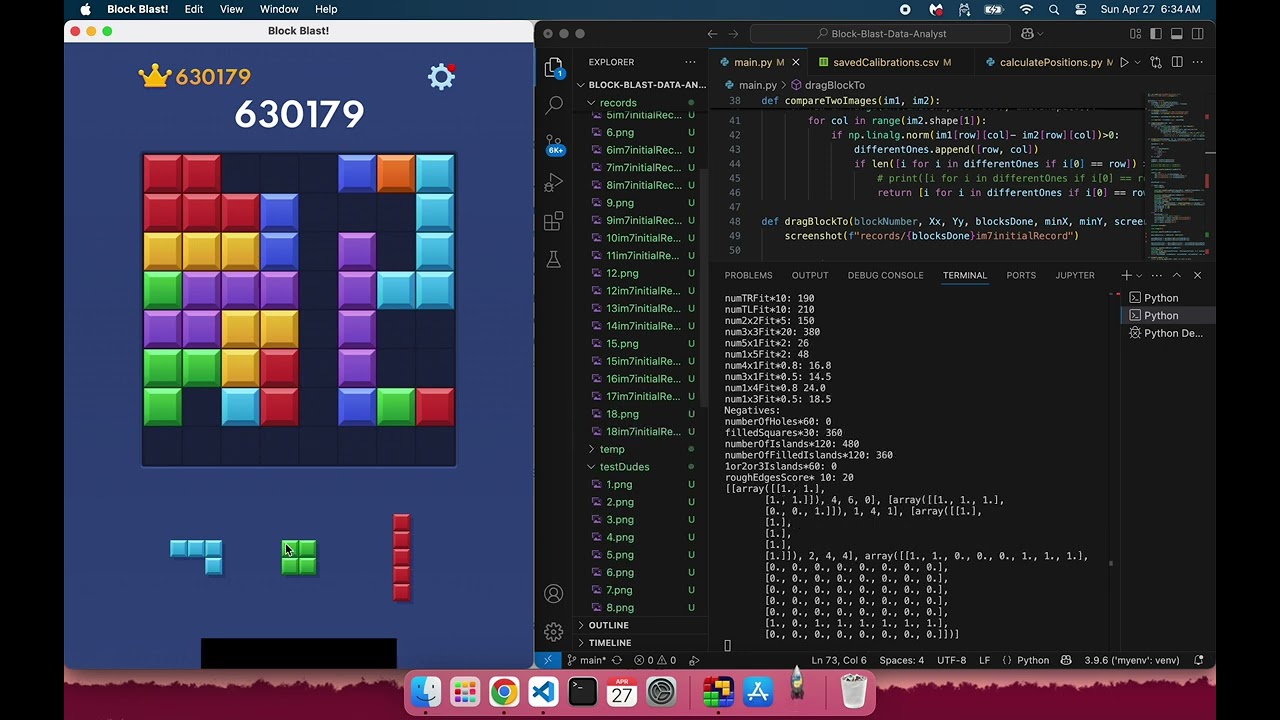Open Source Control view in activity bar
This screenshot has width=1280, height=720.
554,143
